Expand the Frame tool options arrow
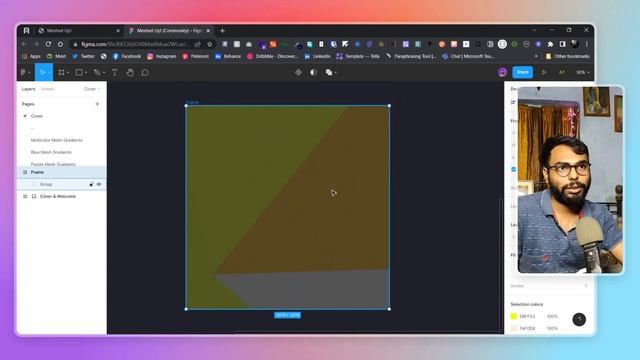640x360 pixels. click(68, 73)
